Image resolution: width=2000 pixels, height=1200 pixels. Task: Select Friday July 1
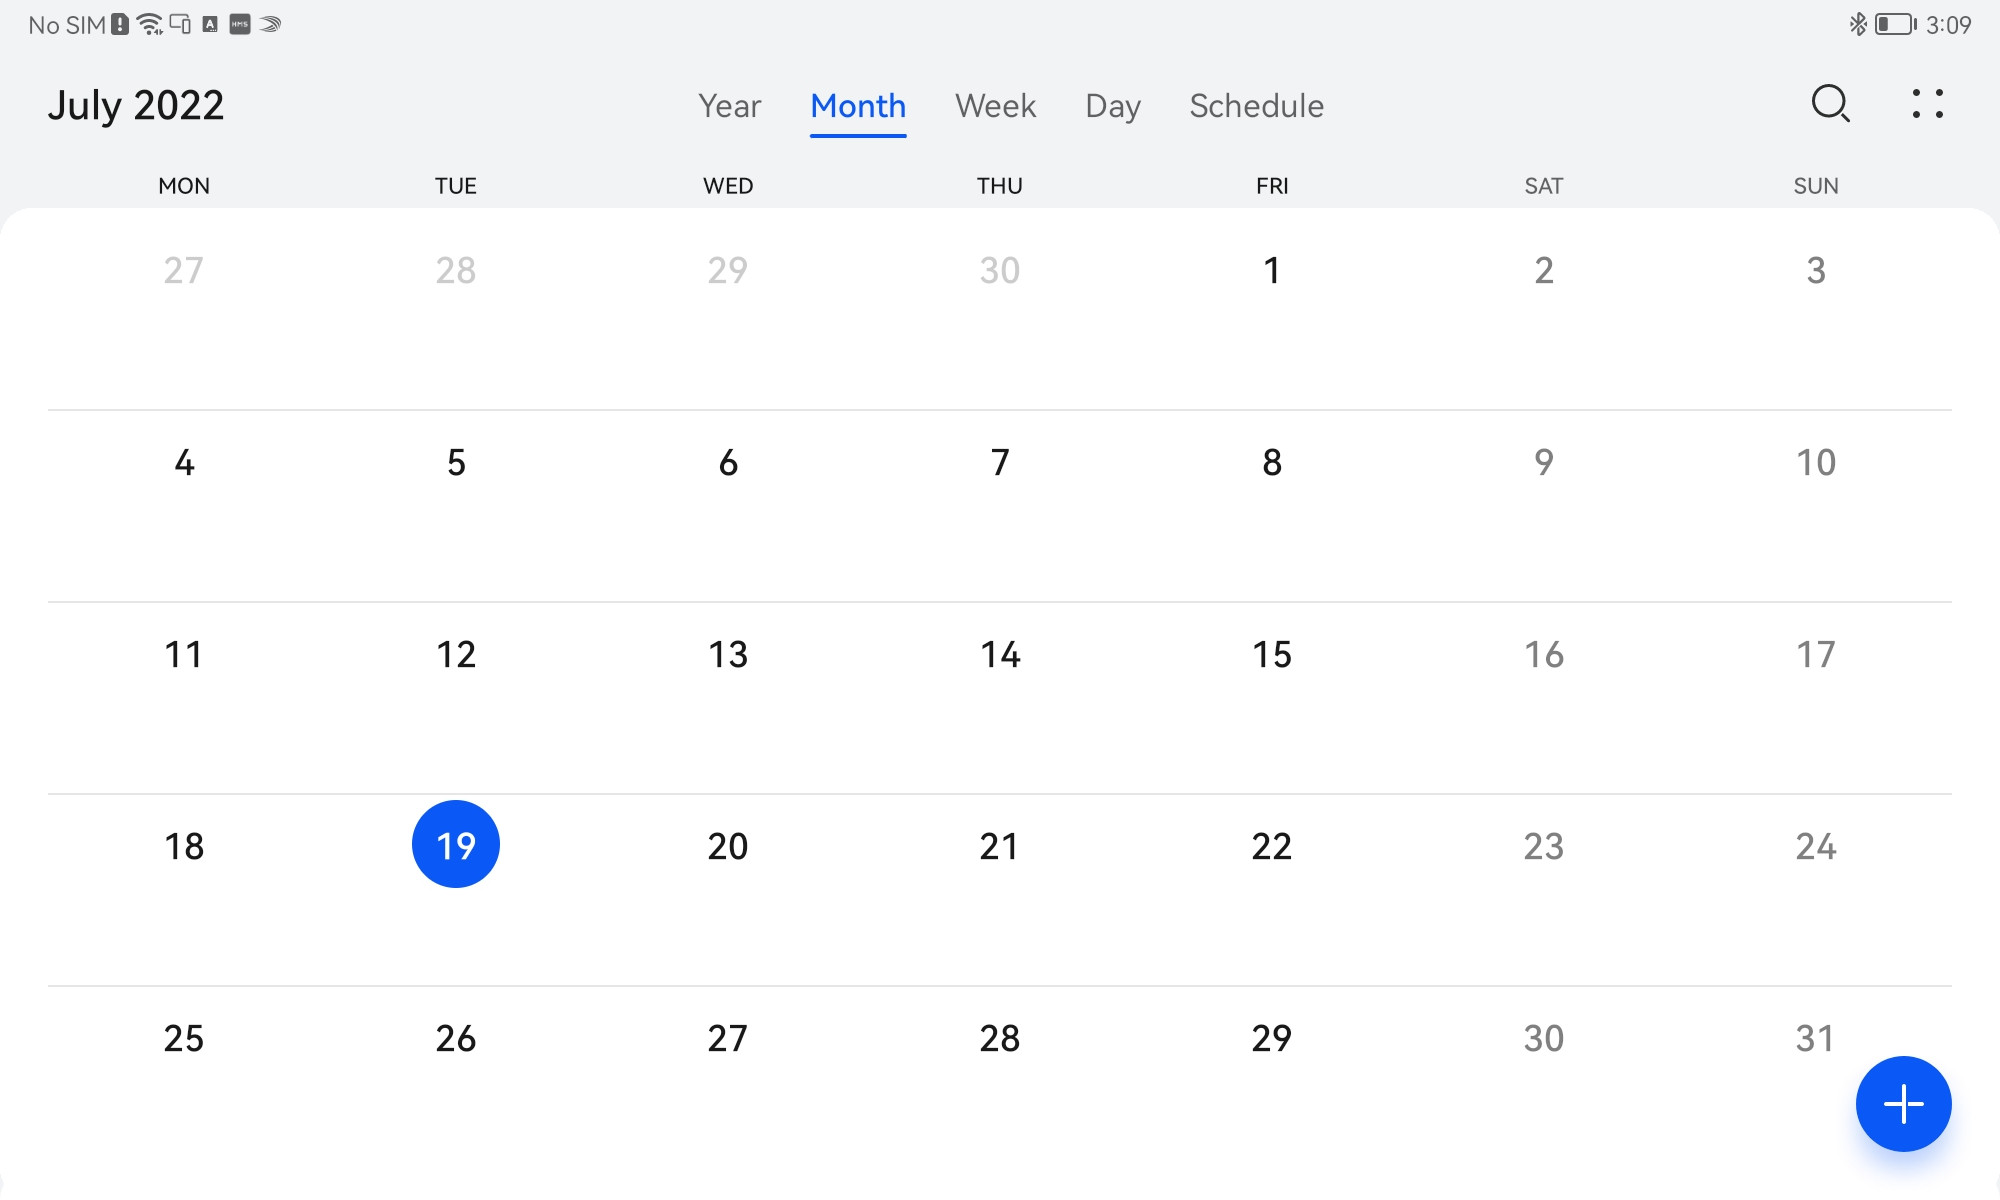[x=1272, y=270]
